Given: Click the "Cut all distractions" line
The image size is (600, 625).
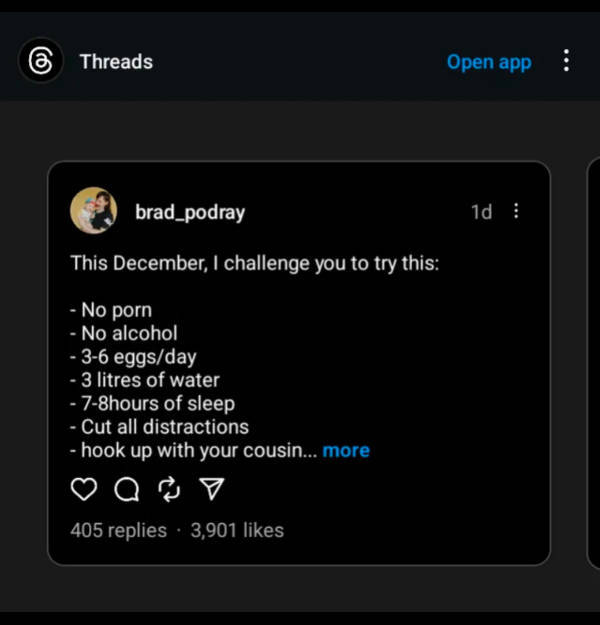Looking at the screenshot, I should (x=159, y=427).
